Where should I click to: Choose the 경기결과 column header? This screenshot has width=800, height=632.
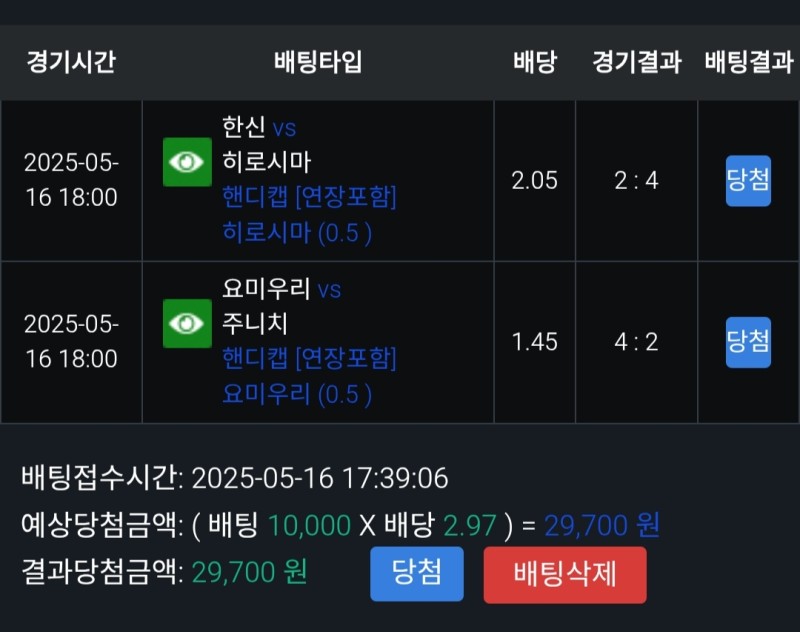(636, 62)
